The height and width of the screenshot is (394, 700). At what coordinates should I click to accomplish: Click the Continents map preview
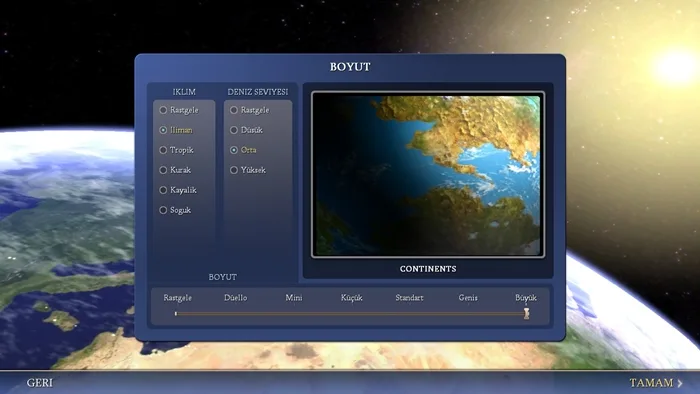tap(428, 174)
